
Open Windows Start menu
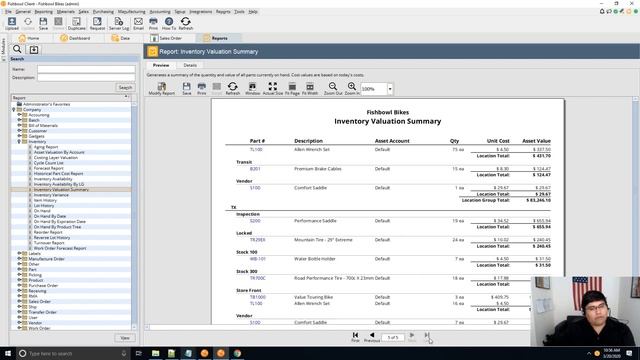click(x=8, y=353)
